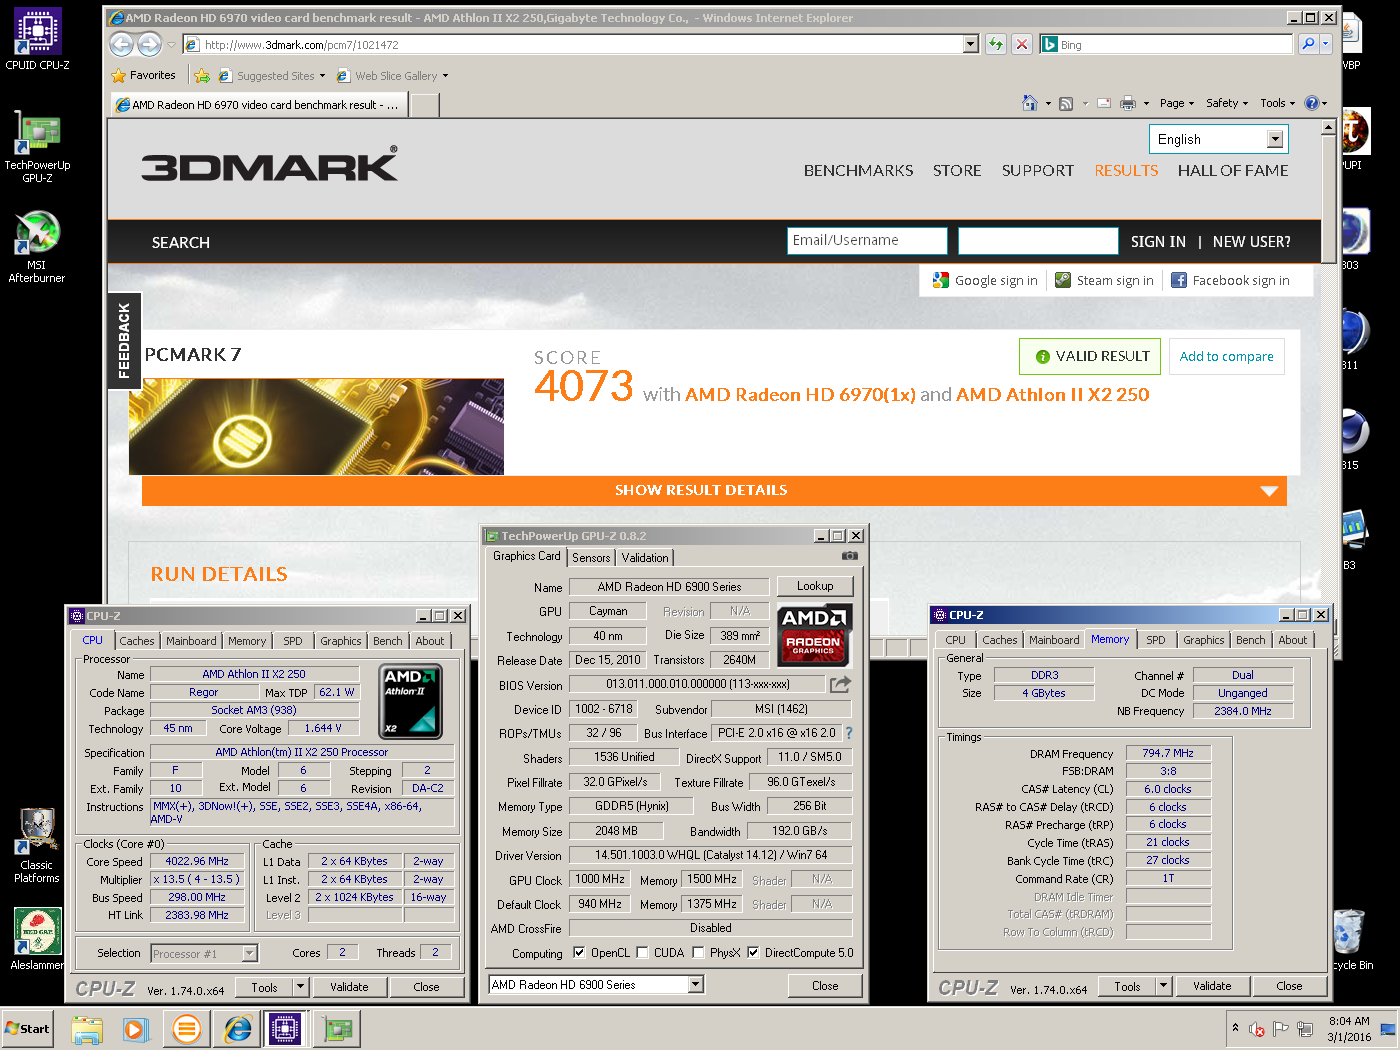Toggle OpenCL checkbox in GPU-Z
Screen dimensions: 1400x1050
578,953
